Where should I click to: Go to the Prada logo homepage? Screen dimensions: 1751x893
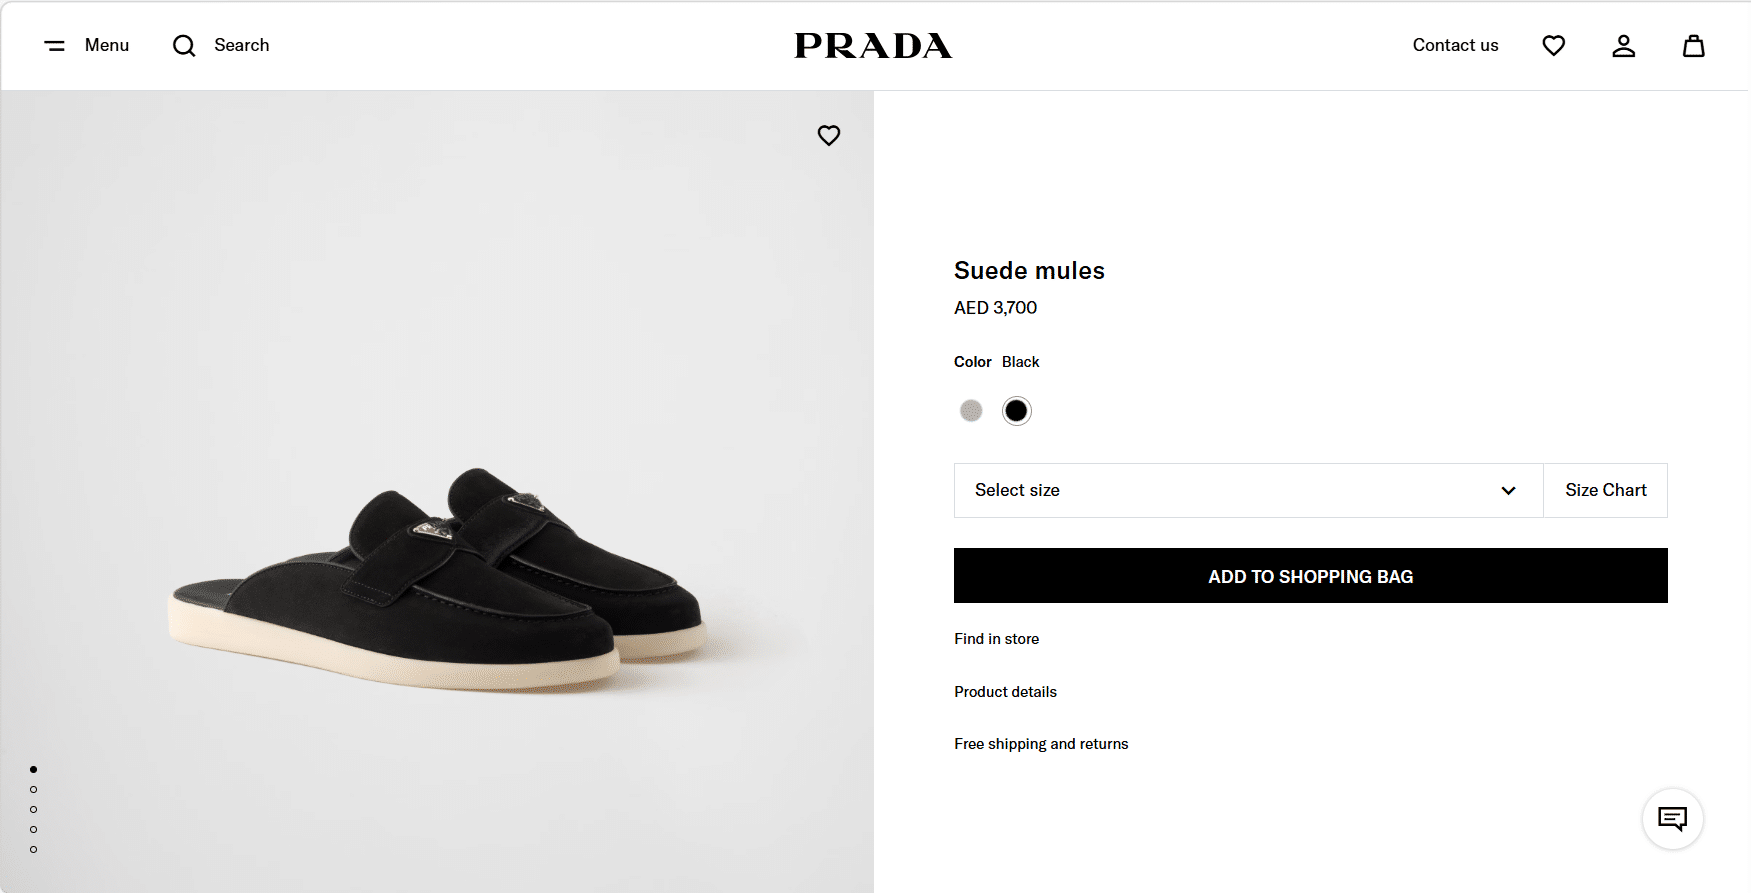pyautogui.click(x=873, y=46)
